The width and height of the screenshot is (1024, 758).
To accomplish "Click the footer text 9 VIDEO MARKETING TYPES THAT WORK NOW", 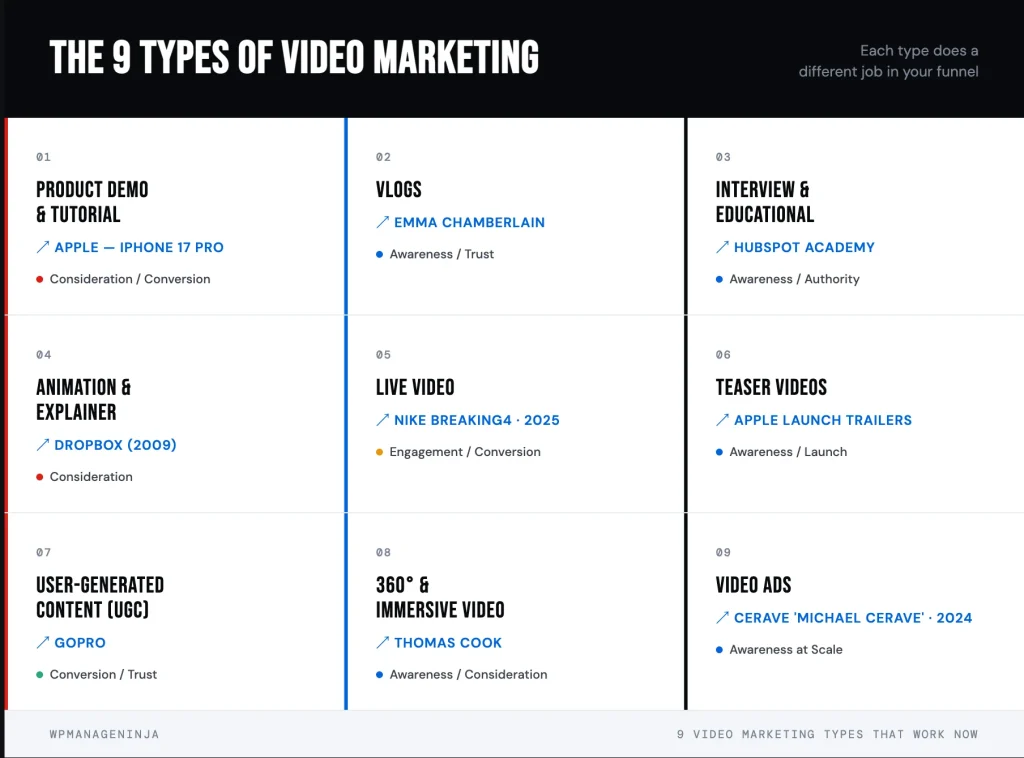I will 828,734.
